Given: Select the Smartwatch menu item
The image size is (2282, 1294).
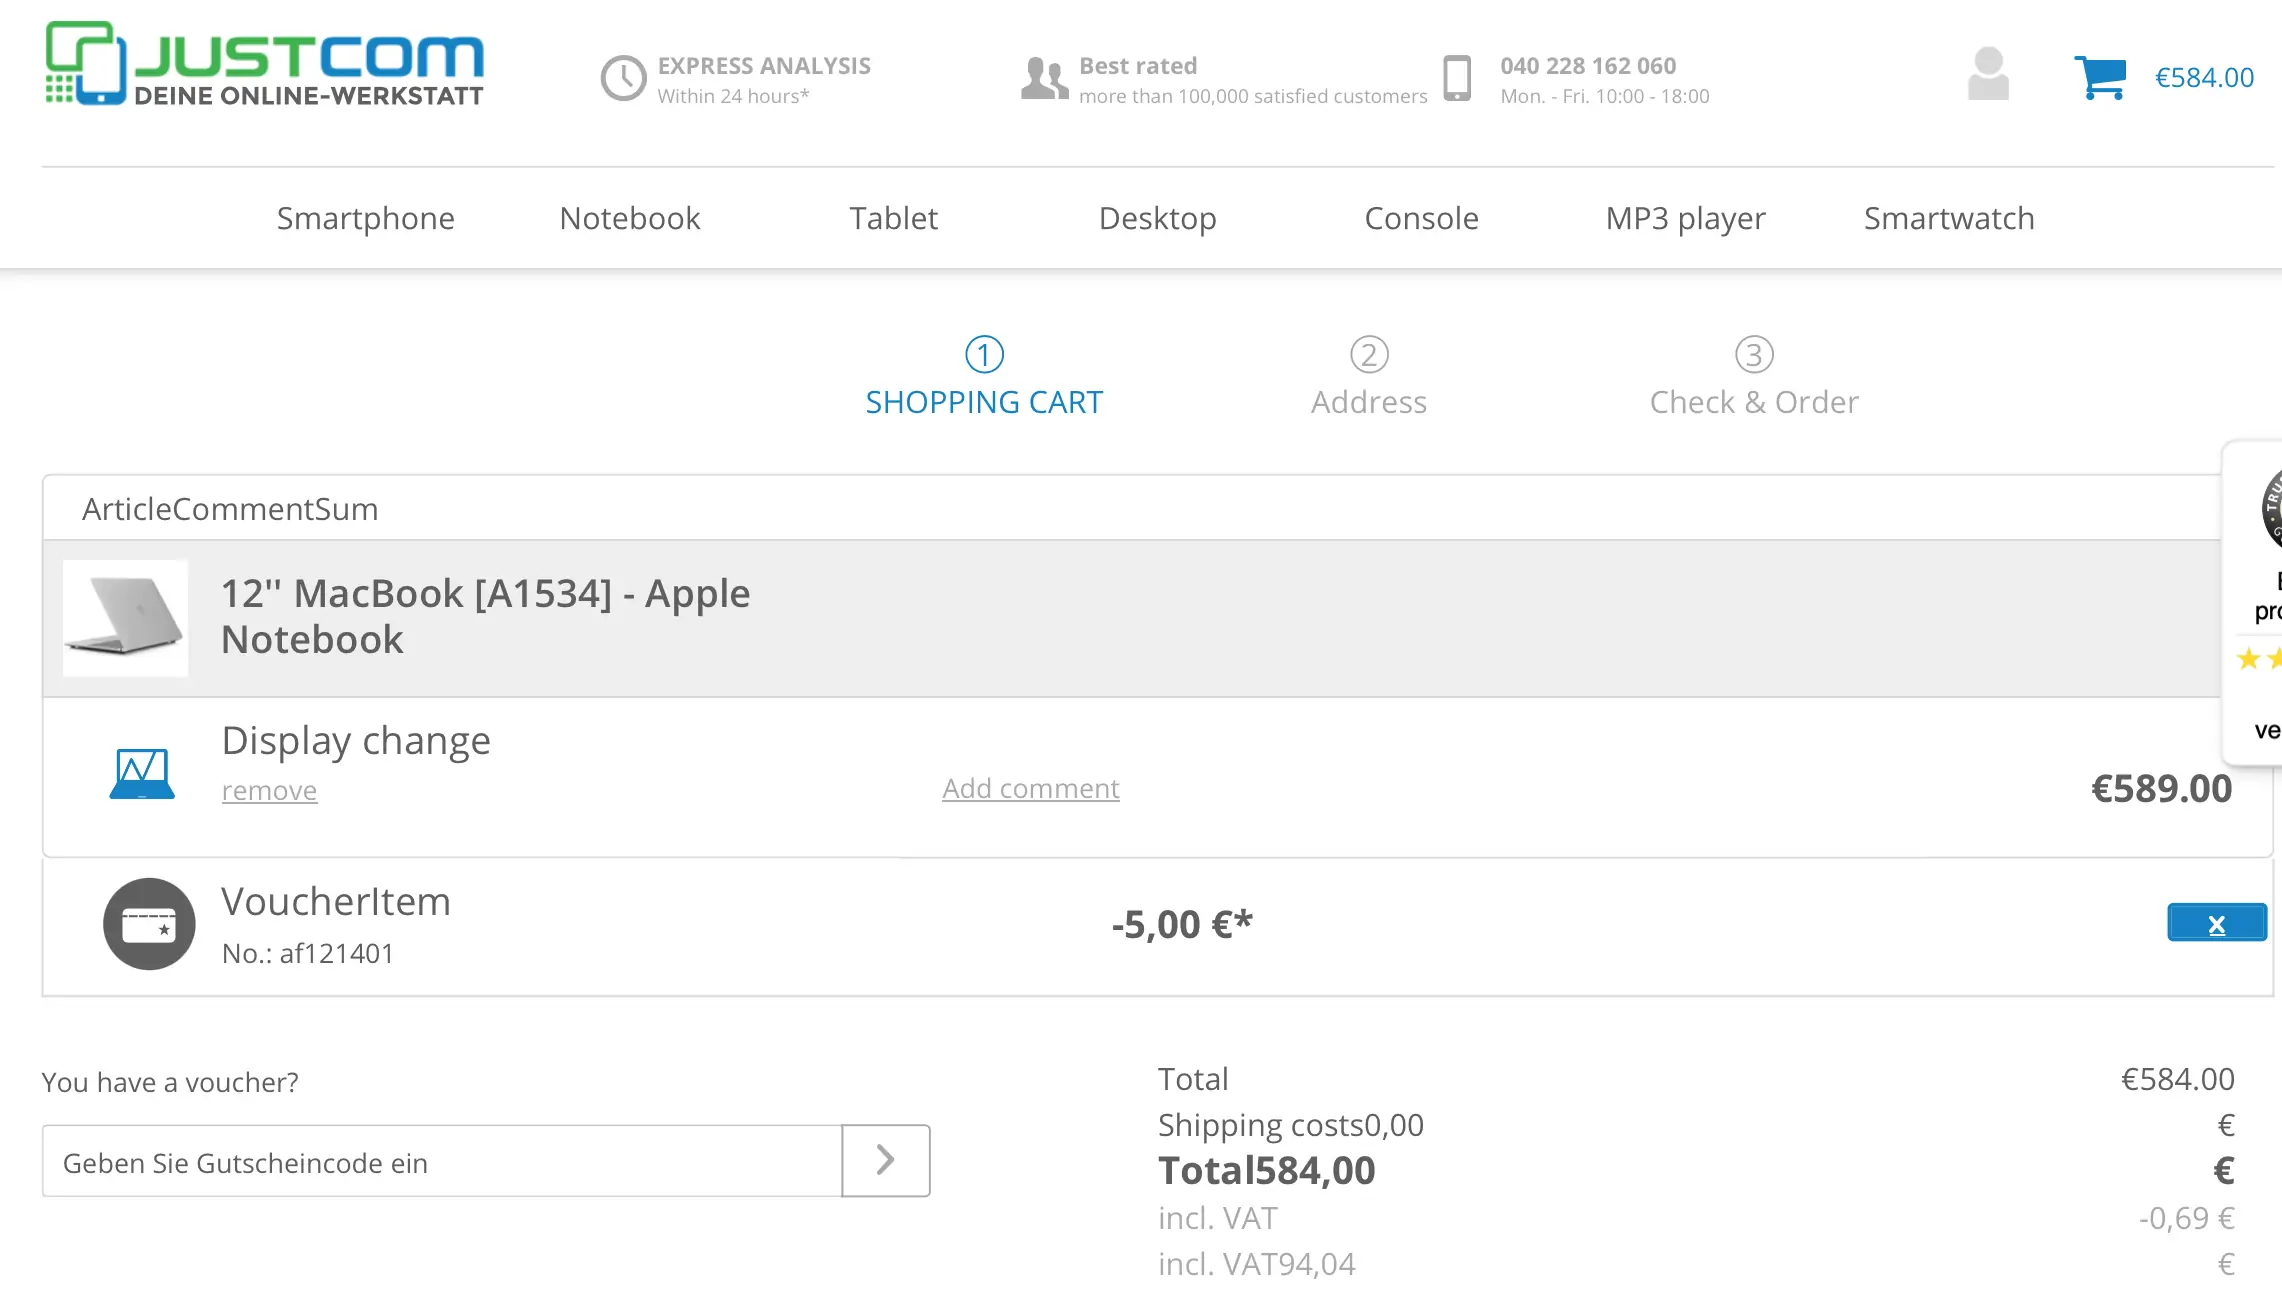Looking at the screenshot, I should point(1948,218).
